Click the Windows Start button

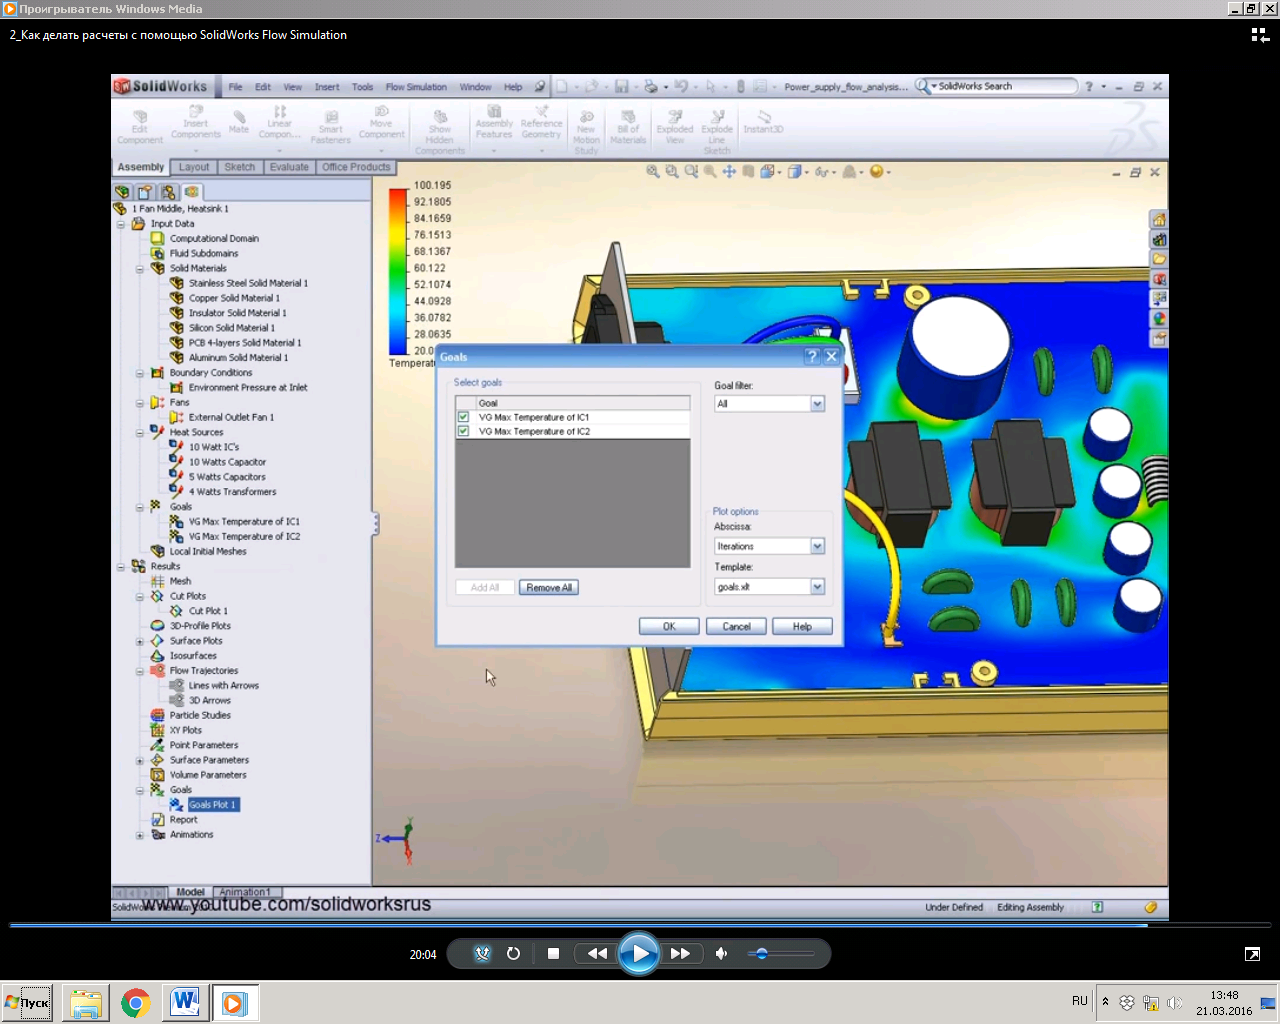(27, 1003)
